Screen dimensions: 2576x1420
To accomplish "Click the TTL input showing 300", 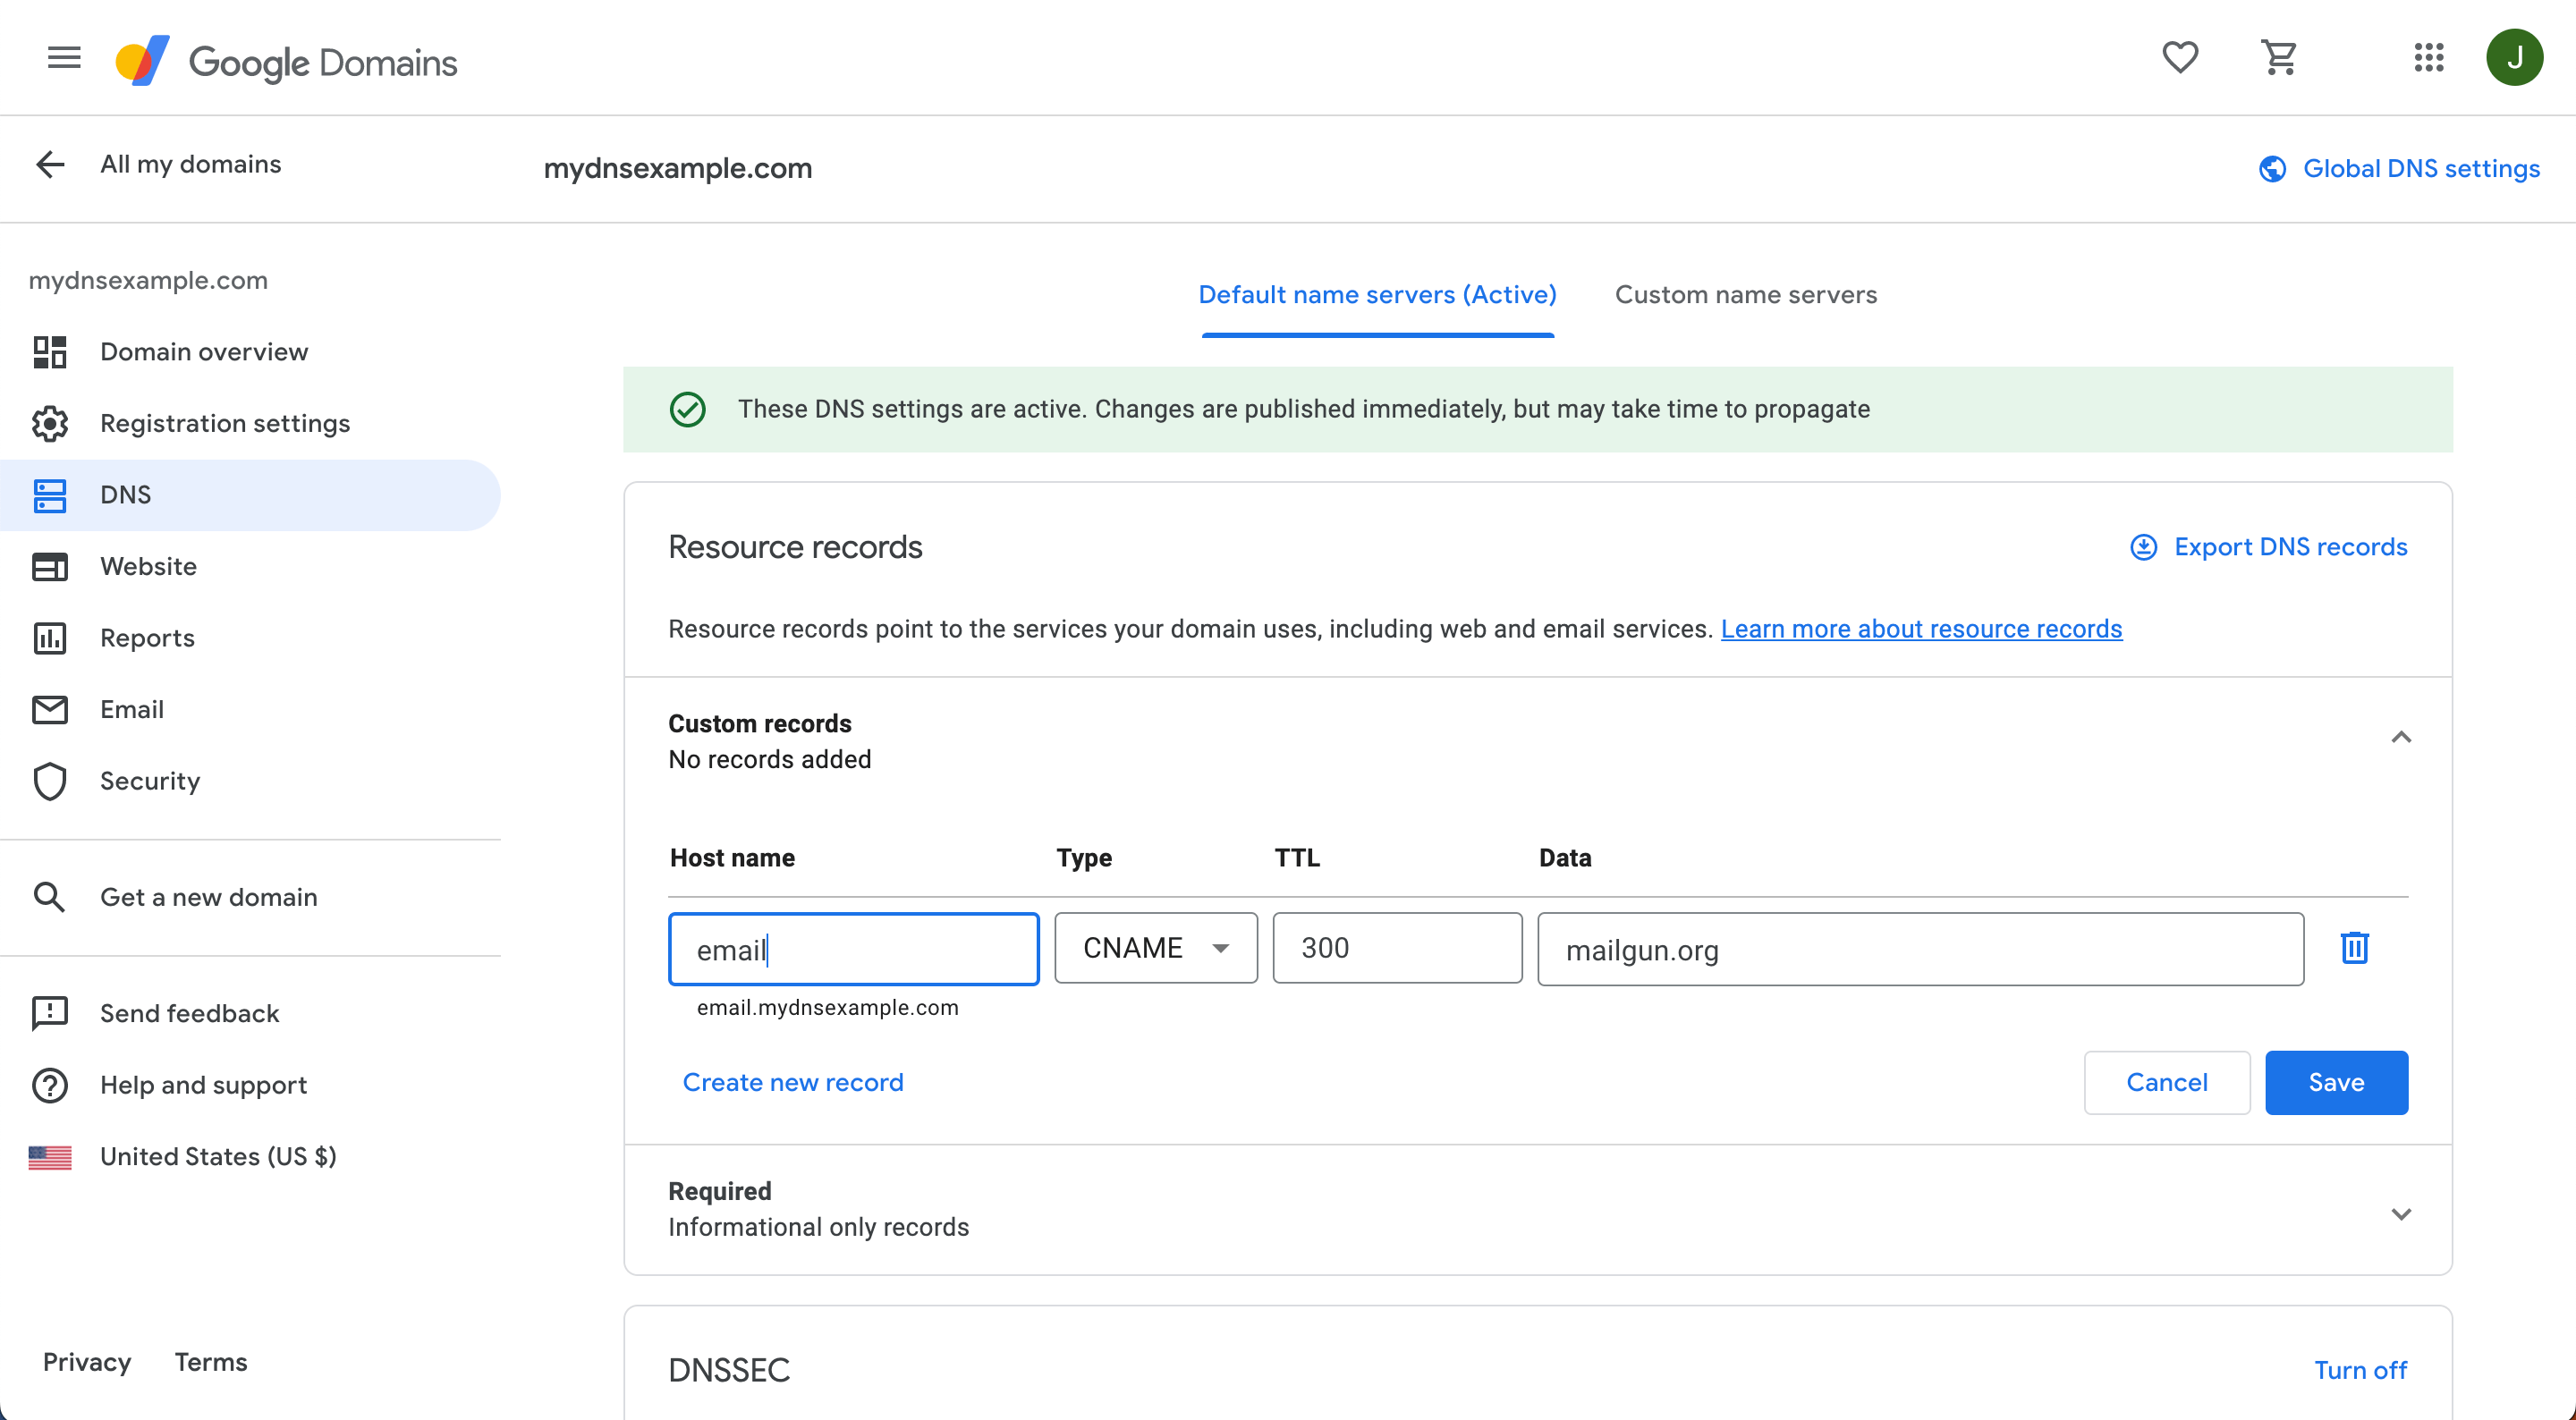I will coord(1396,947).
